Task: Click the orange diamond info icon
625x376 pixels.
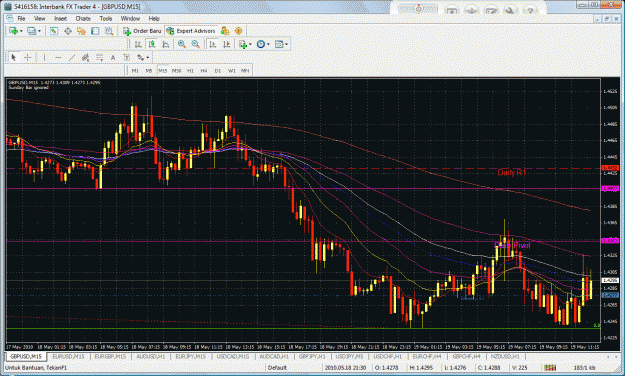Action: 238,31
